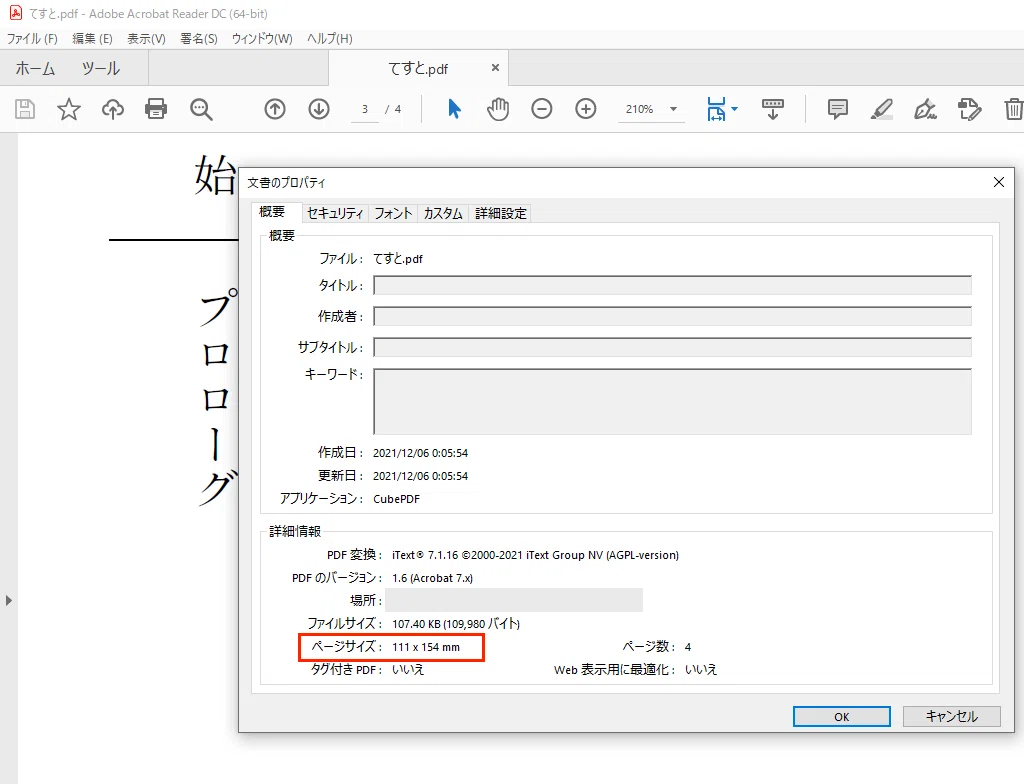Close the てすと.pdf tab
This screenshot has height=784, width=1024.
tap(495, 67)
